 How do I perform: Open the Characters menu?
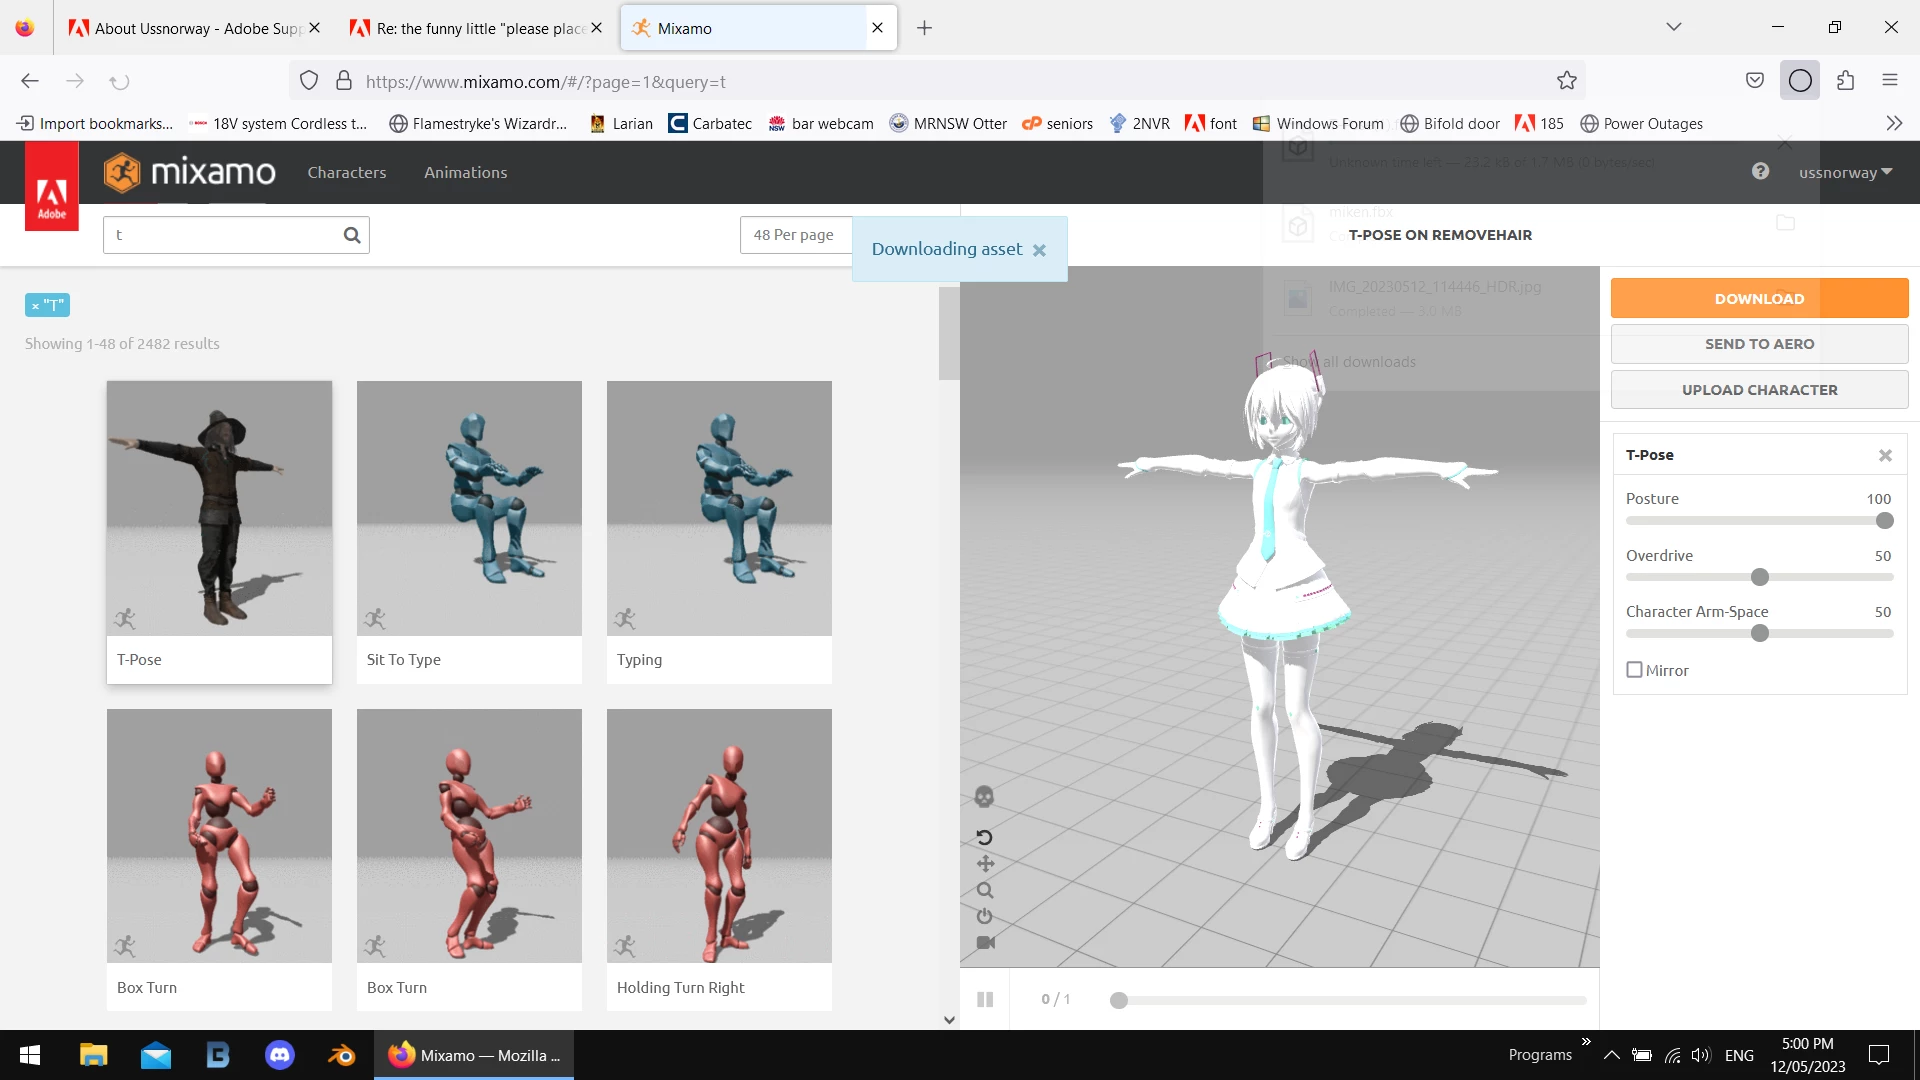tap(346, 172)
